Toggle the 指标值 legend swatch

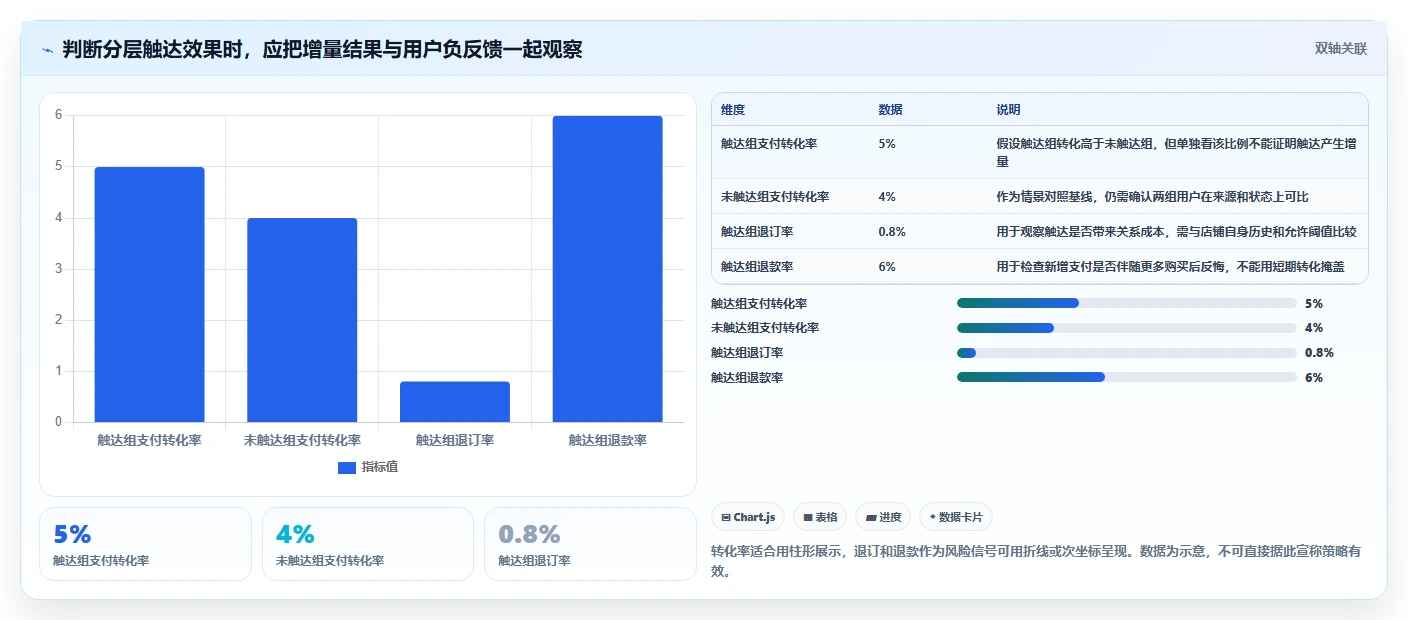click(347, 467)
